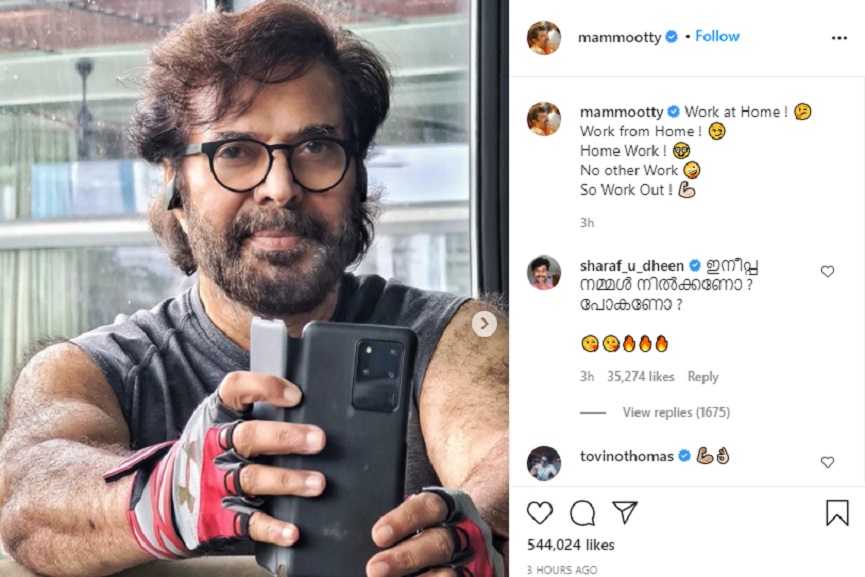The image size is (865, 577).
Task: Like the post with the heart icon
Action: point(540,512)
